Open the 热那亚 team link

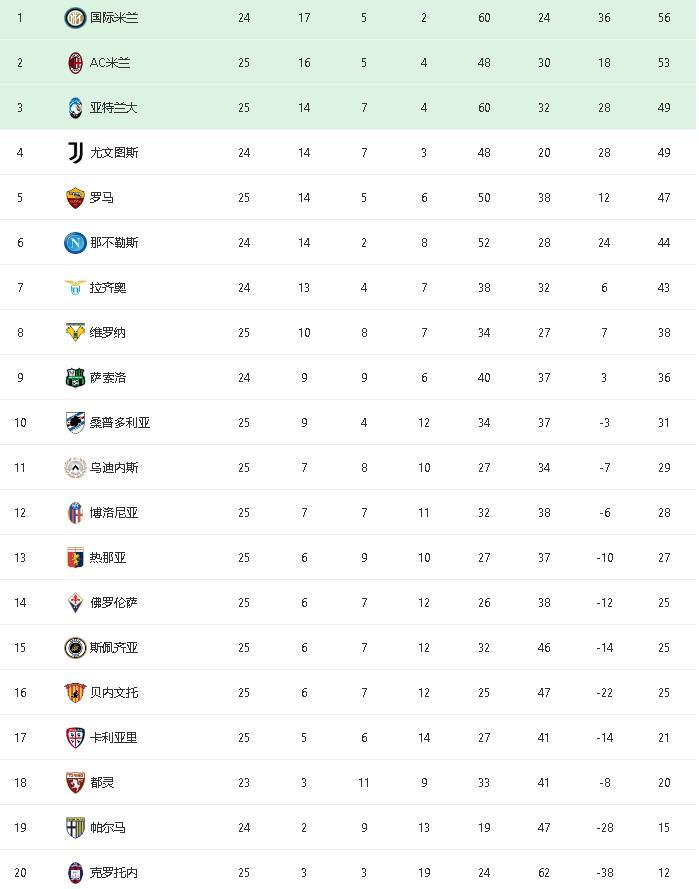[108, 557]
